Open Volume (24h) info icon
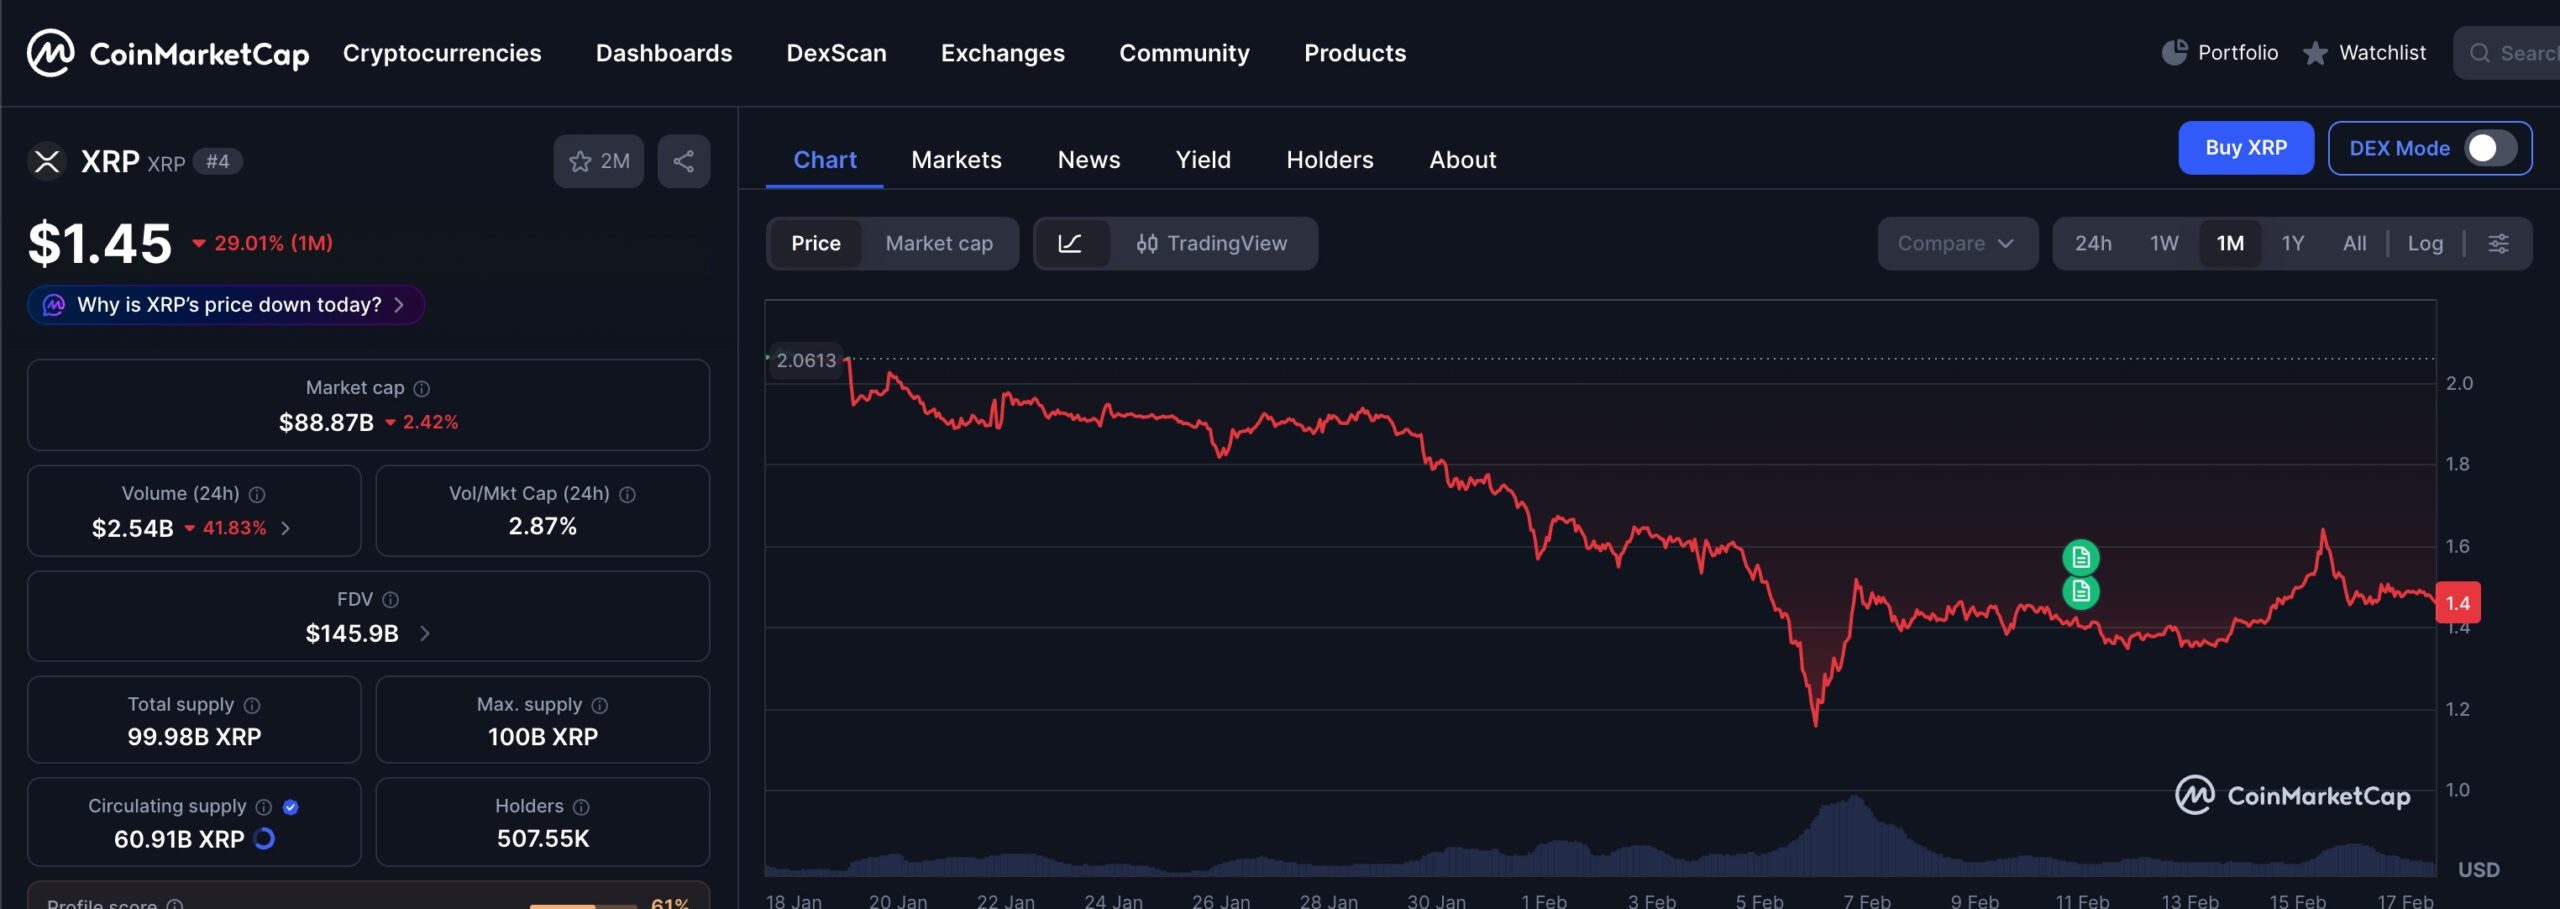The width and height of the screenshot is (2560, 909). pos(257,494)
